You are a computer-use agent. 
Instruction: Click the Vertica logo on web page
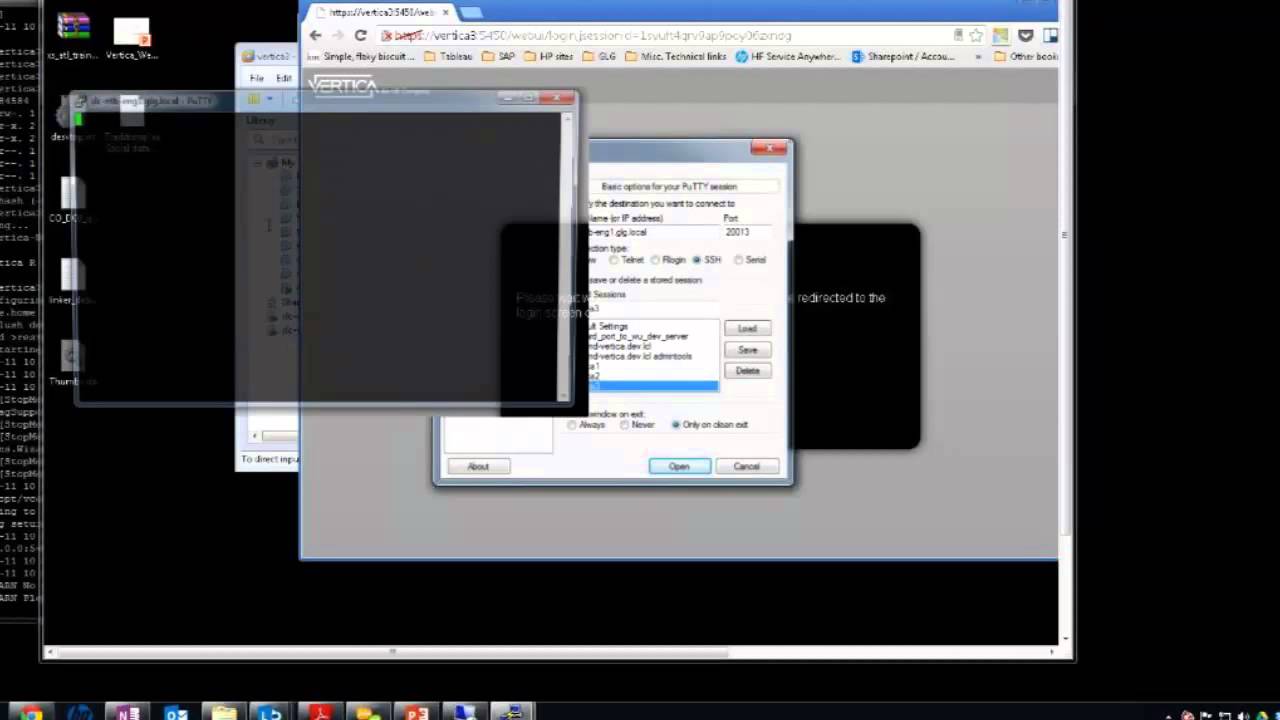(x=343, y=87)
